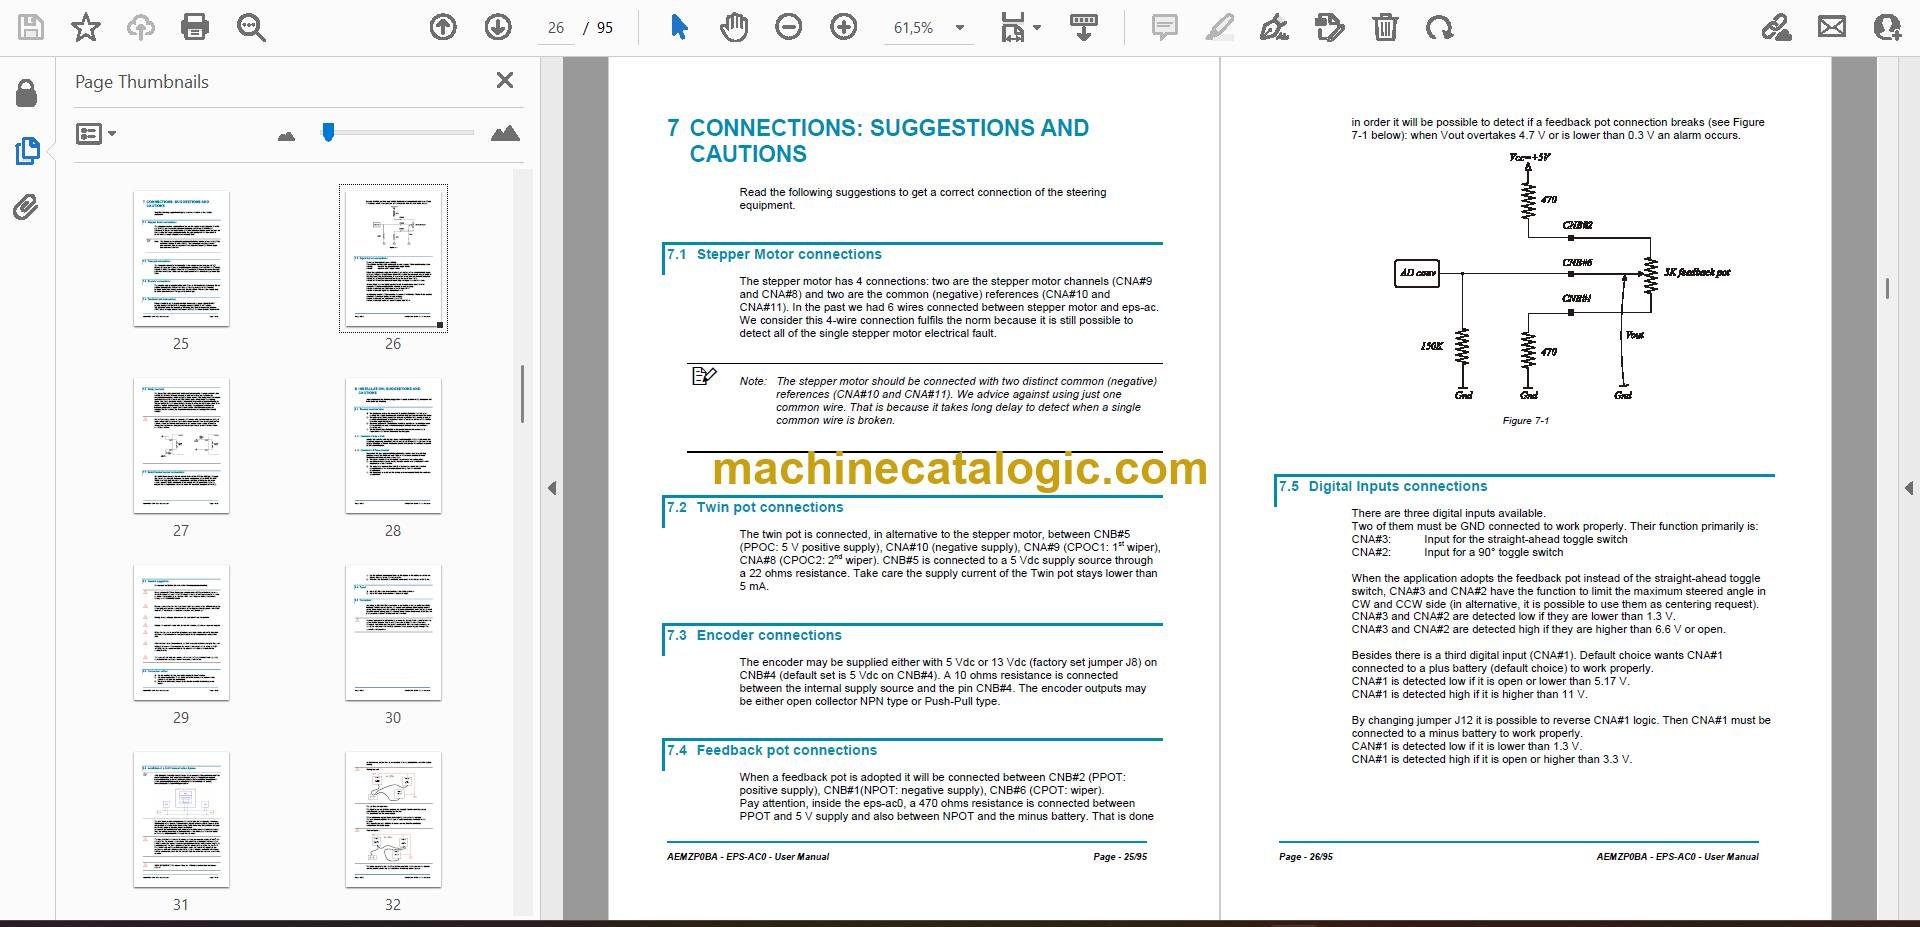Viewport: 1920px width, 927px height.
Task: Open thumbnail options menu dropdown
Action: click(96, 133)
